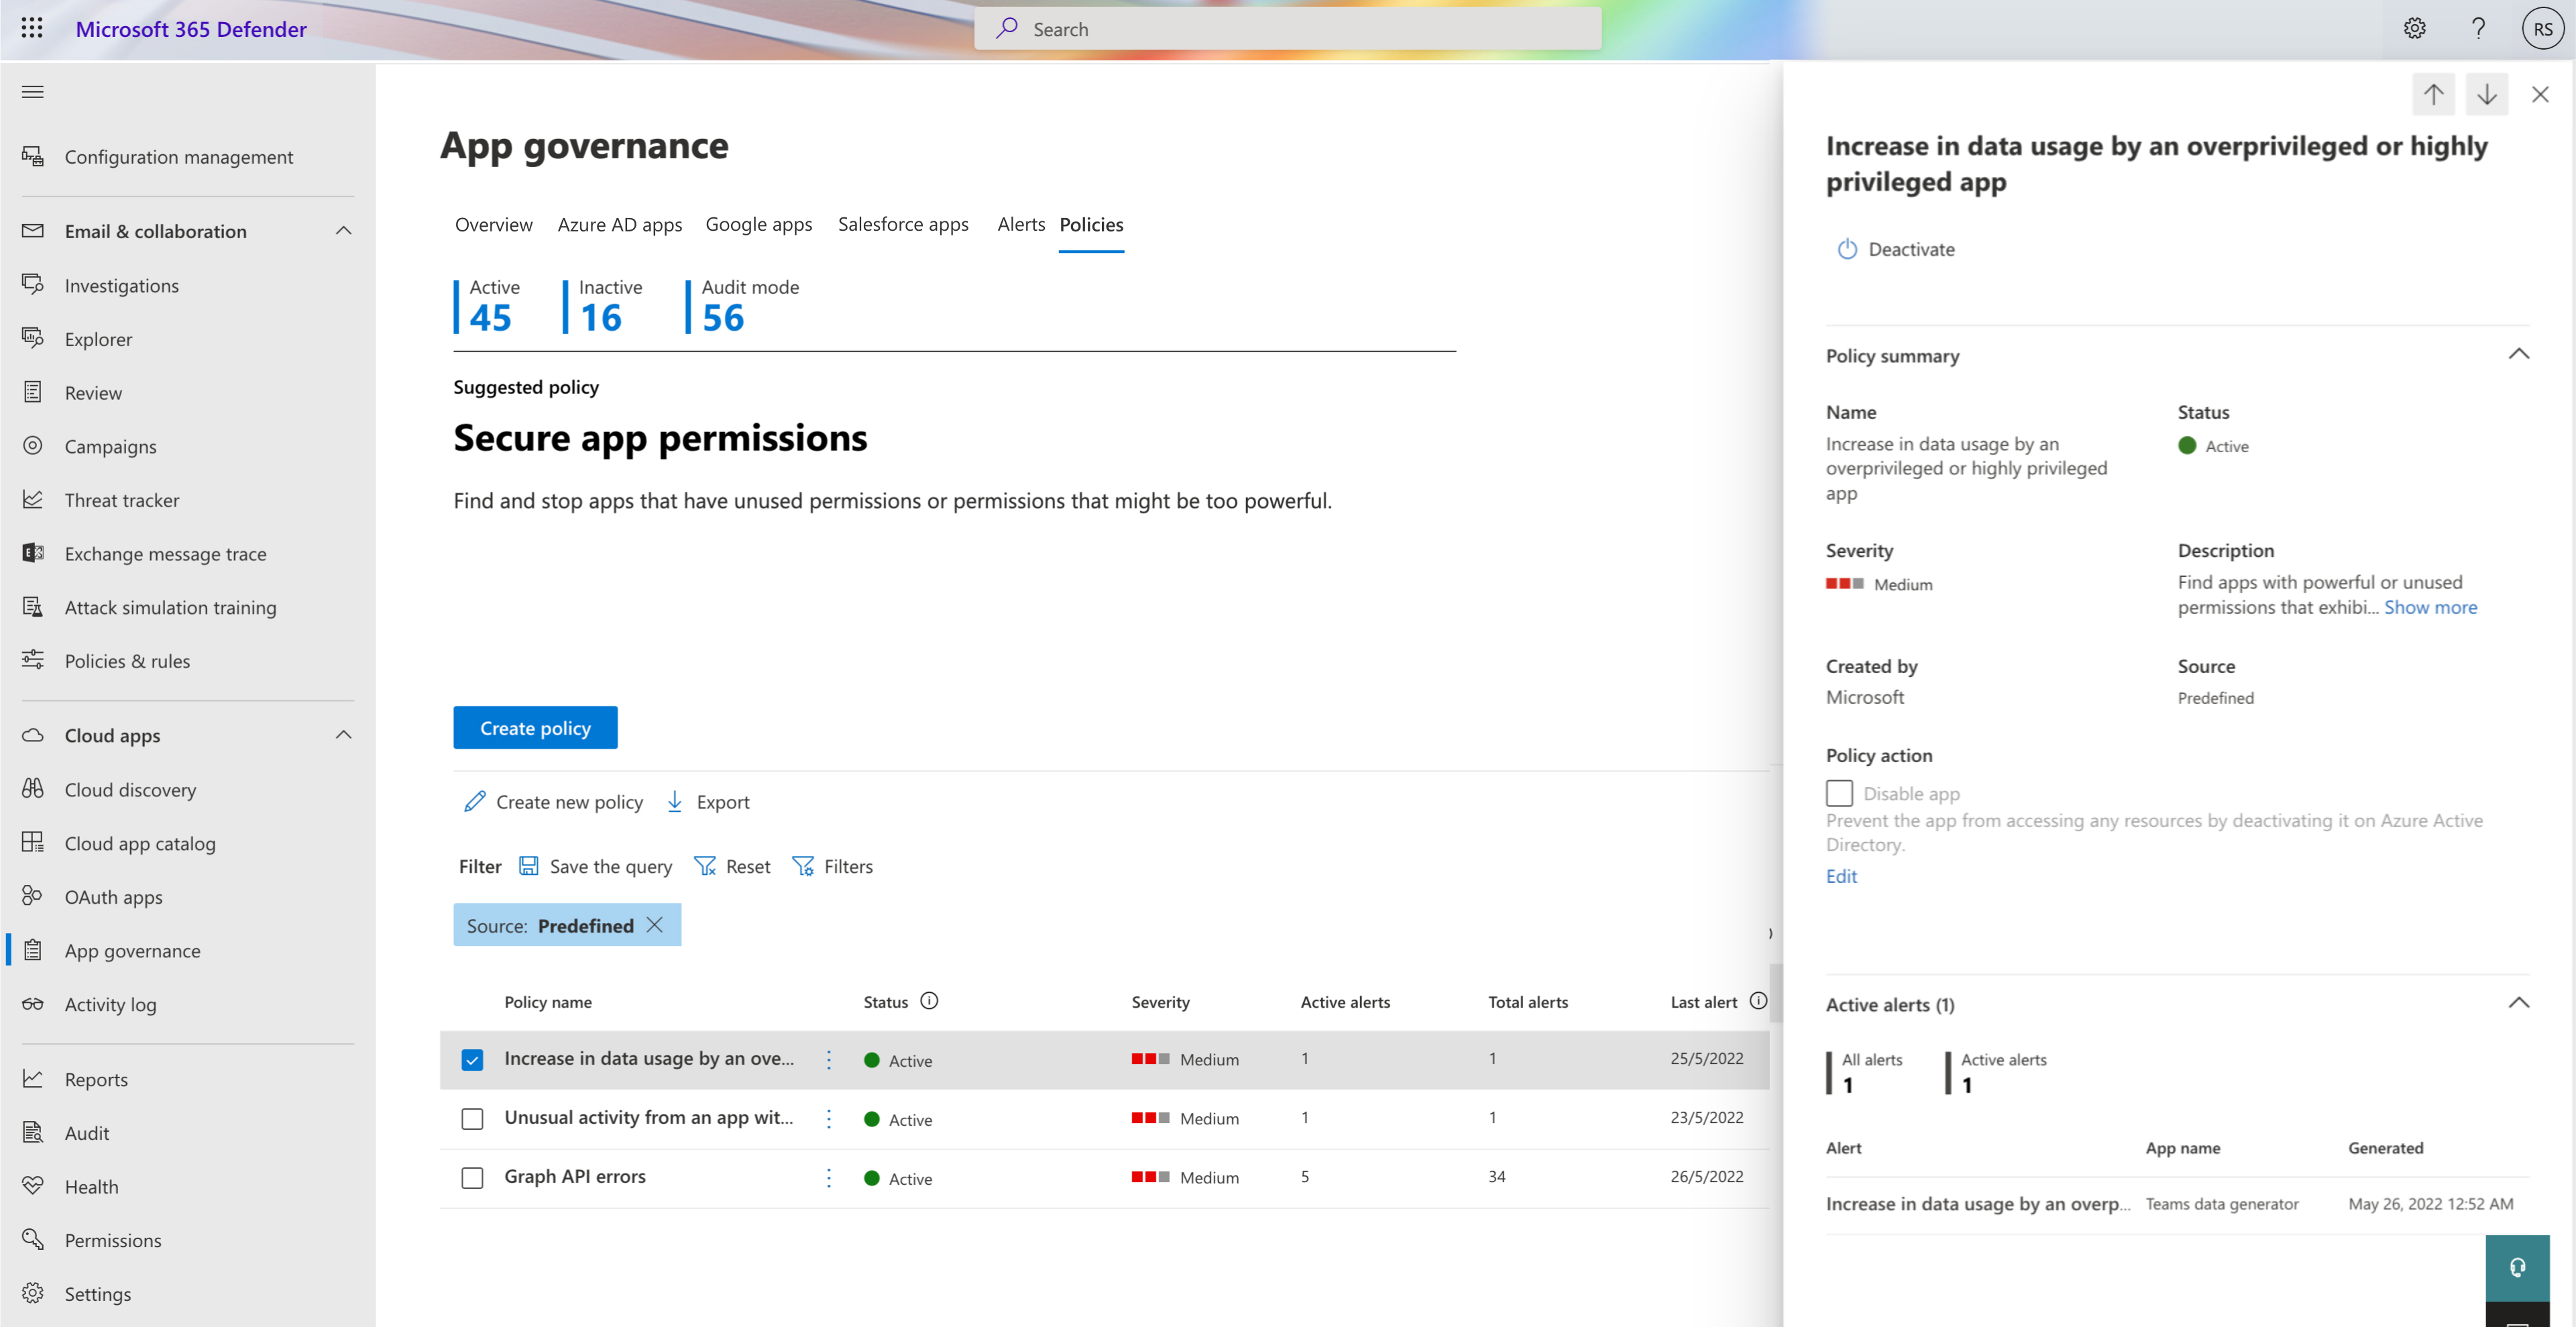Switch to the Alerts tab
Viewport: 2576px width, 1327px height.
point(1017,223)
